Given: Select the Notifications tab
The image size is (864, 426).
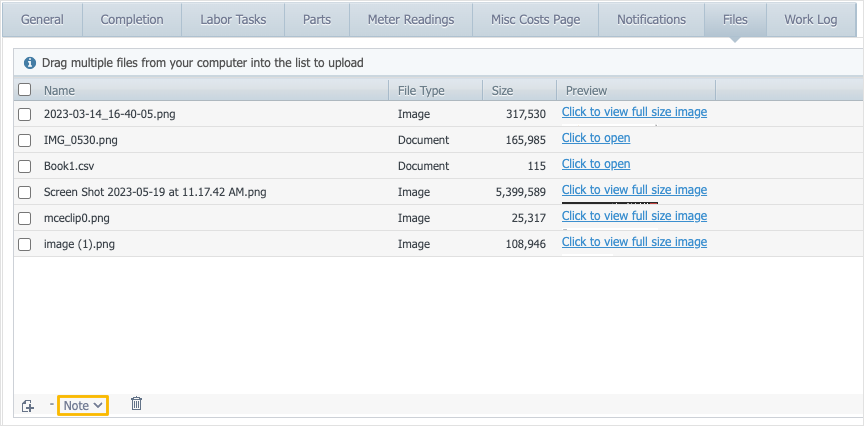Looking at the screenshot, I should [651, 19].
